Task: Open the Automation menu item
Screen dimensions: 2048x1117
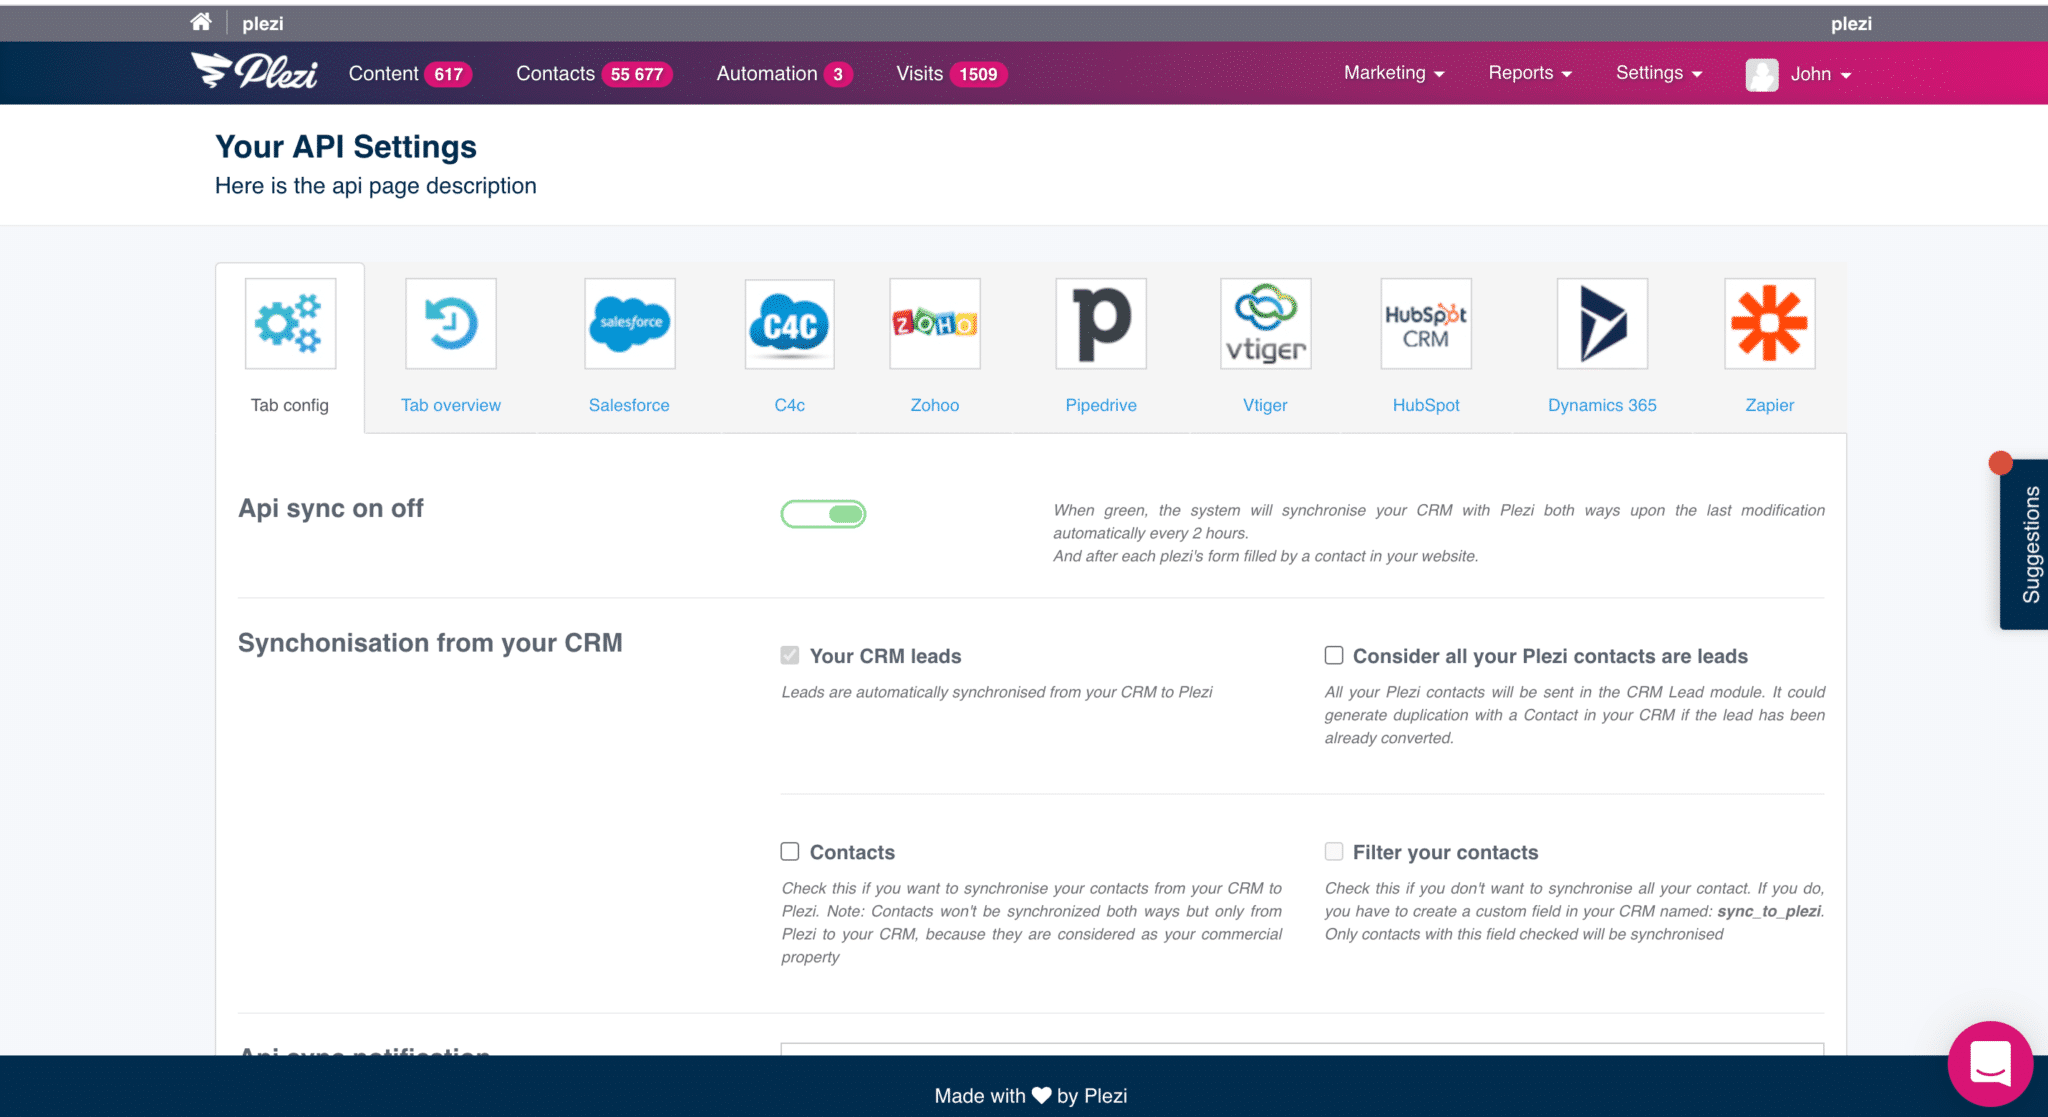Action: 784,74
